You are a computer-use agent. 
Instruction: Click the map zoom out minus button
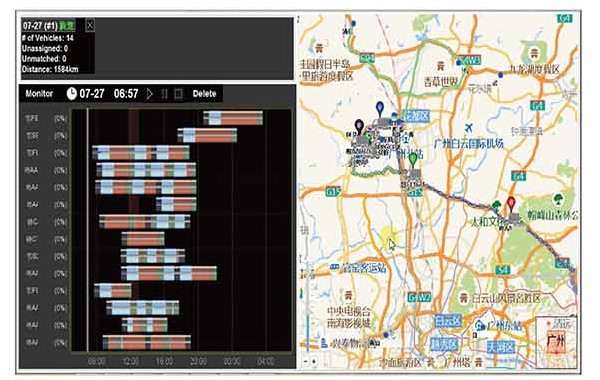coord(305,361)
